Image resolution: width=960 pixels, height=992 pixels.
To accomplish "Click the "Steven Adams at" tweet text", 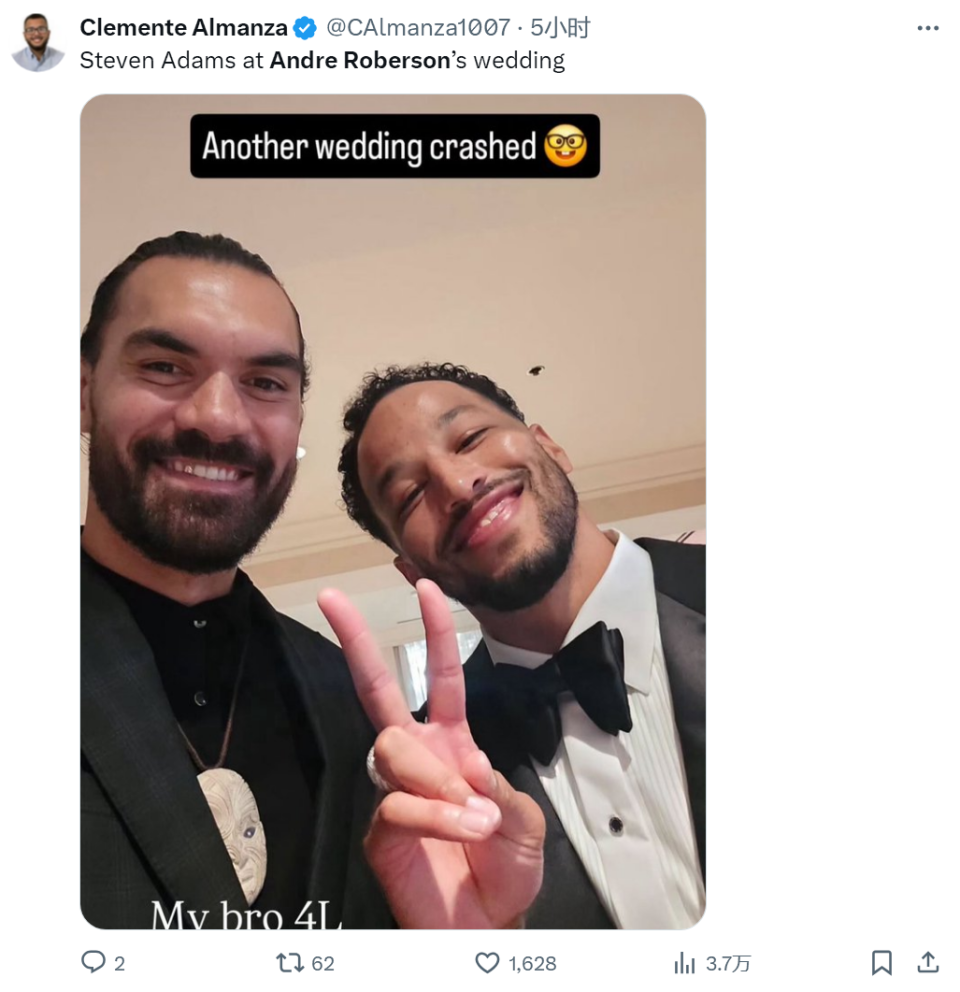I will point(172,60).
